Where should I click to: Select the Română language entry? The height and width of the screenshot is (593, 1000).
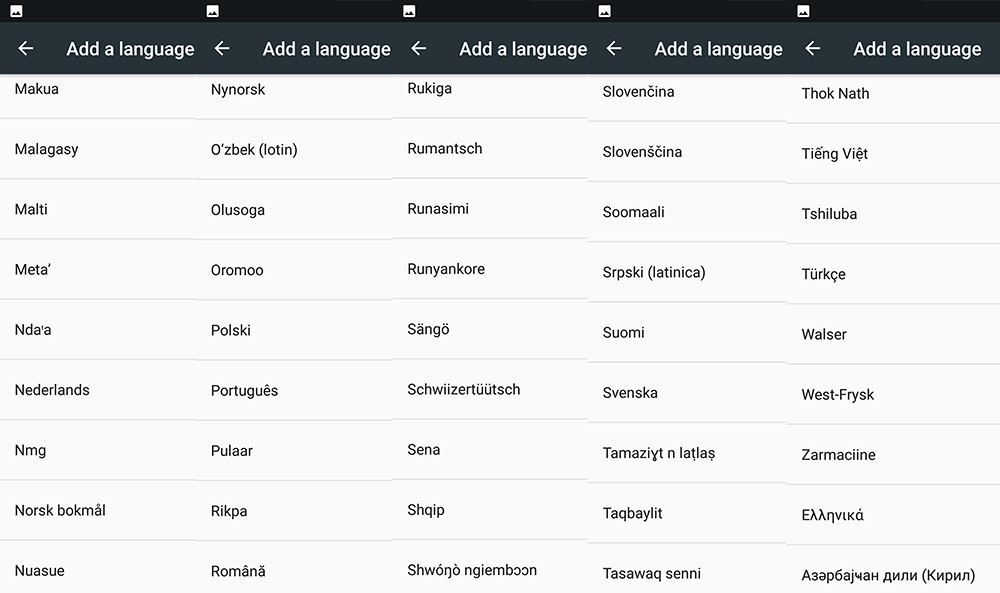[238, 571]
